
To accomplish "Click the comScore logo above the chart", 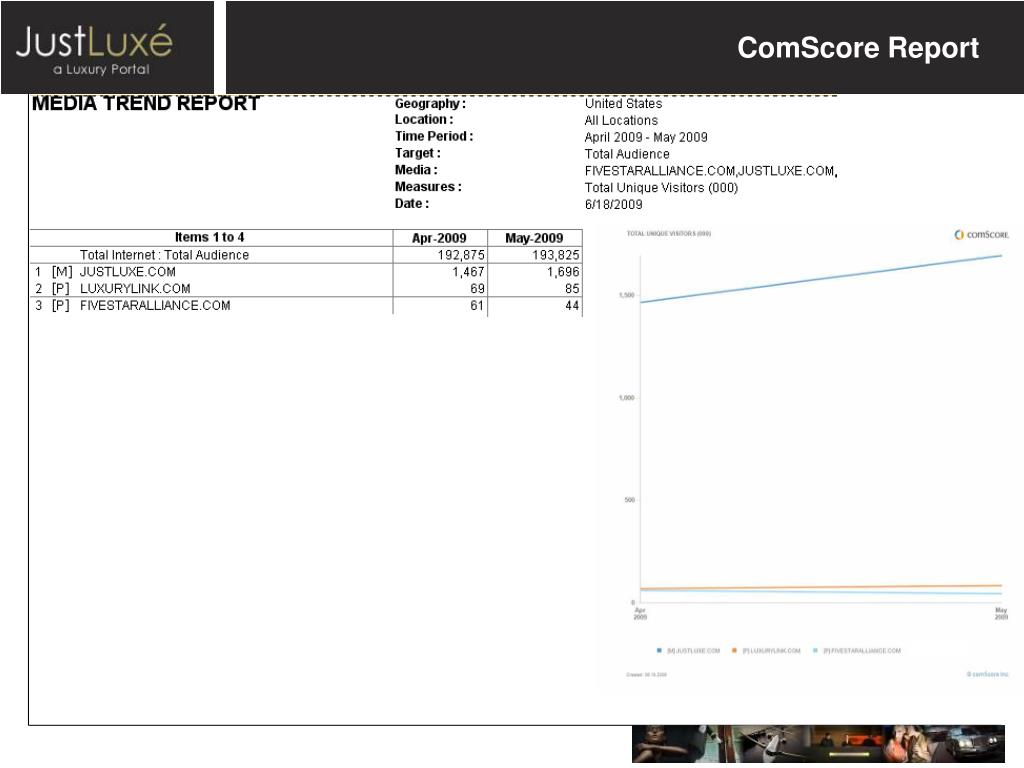I will point(981,234).
